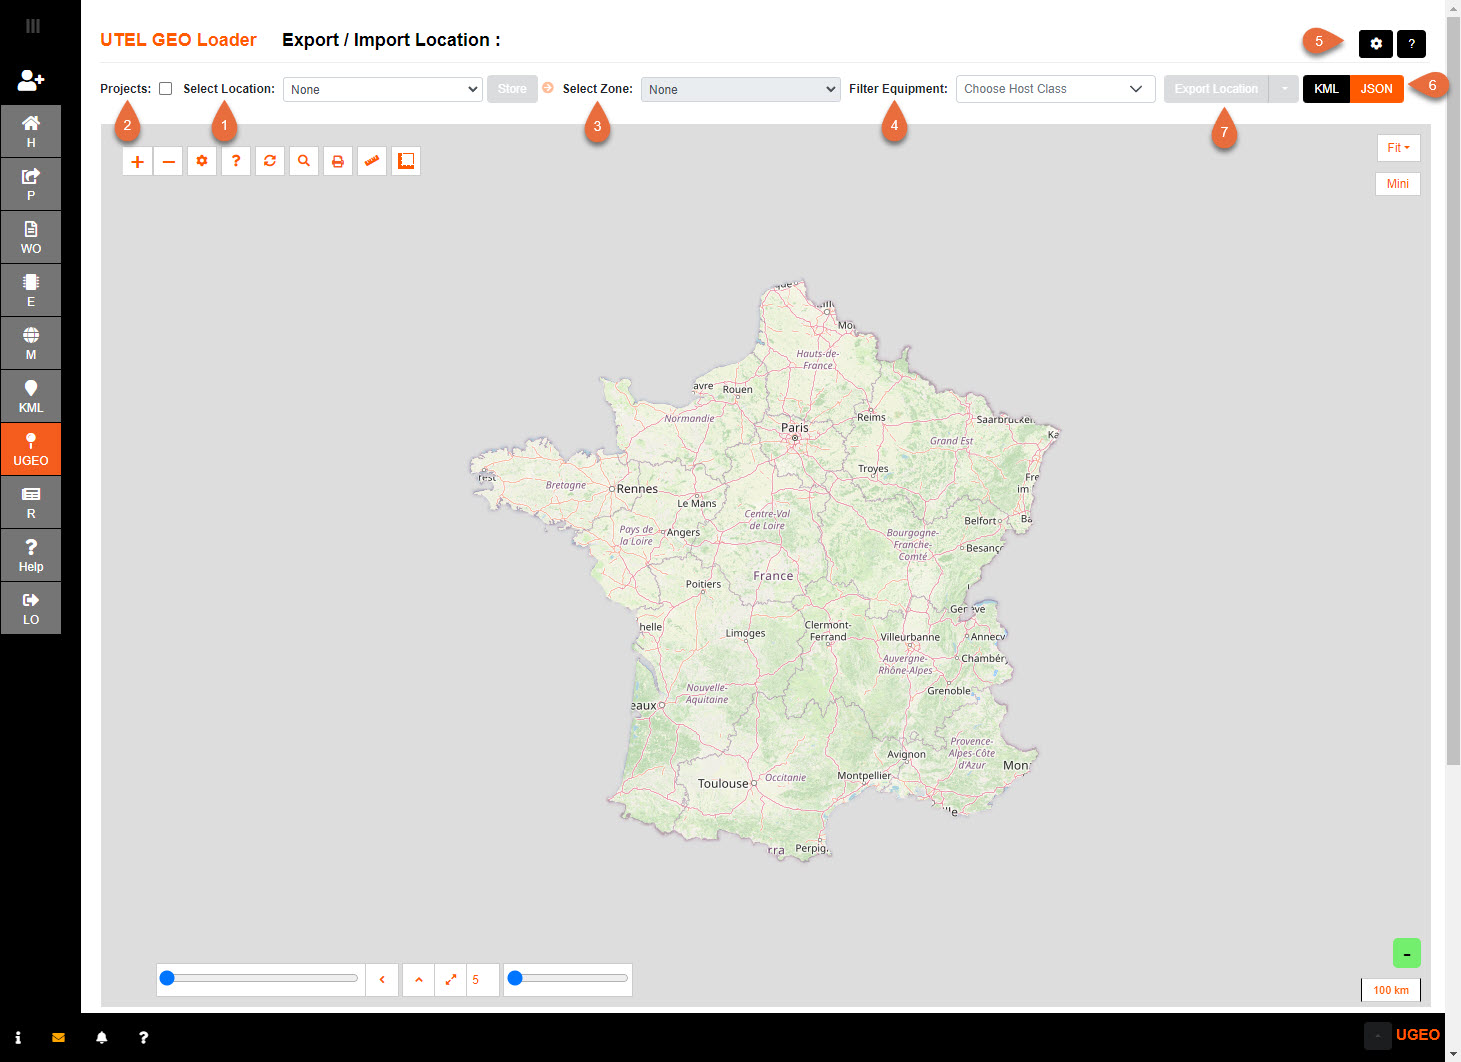The image size is (1461, 1062).
Task: Open the Fit dropdown on map
Action: click(1398, 148)
